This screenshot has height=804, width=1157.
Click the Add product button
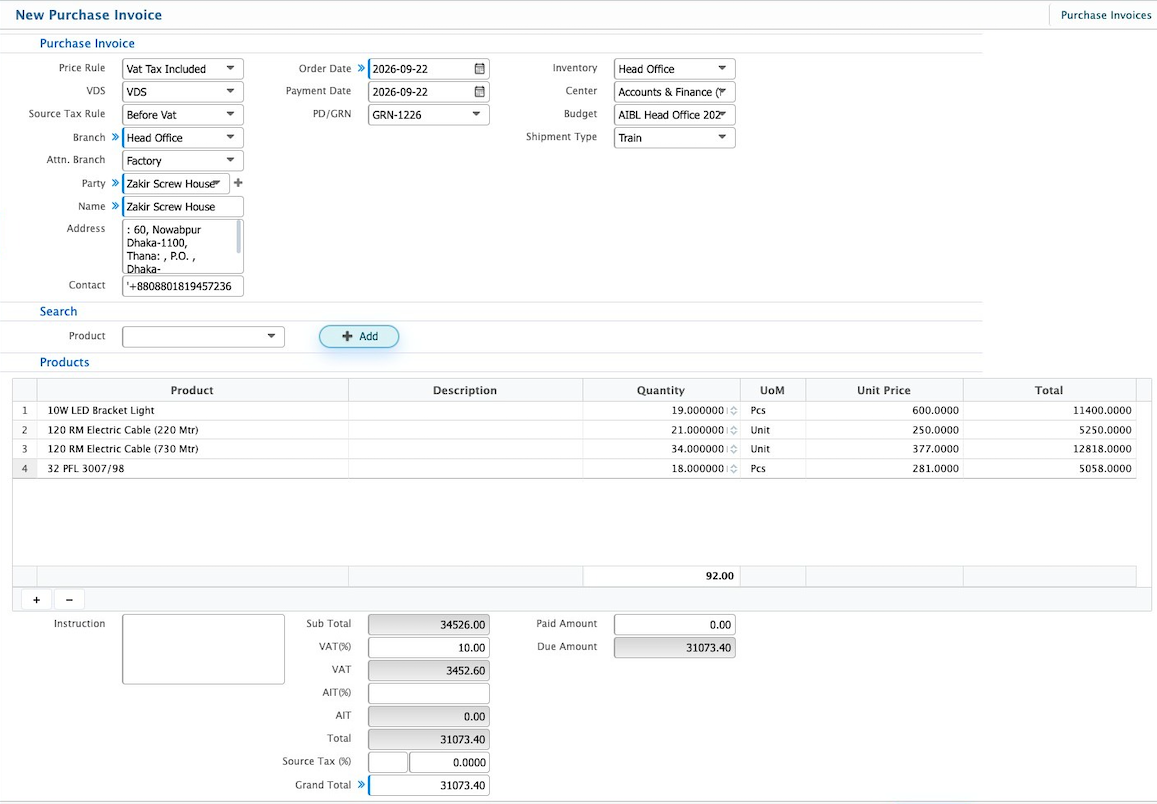[359, 336]
